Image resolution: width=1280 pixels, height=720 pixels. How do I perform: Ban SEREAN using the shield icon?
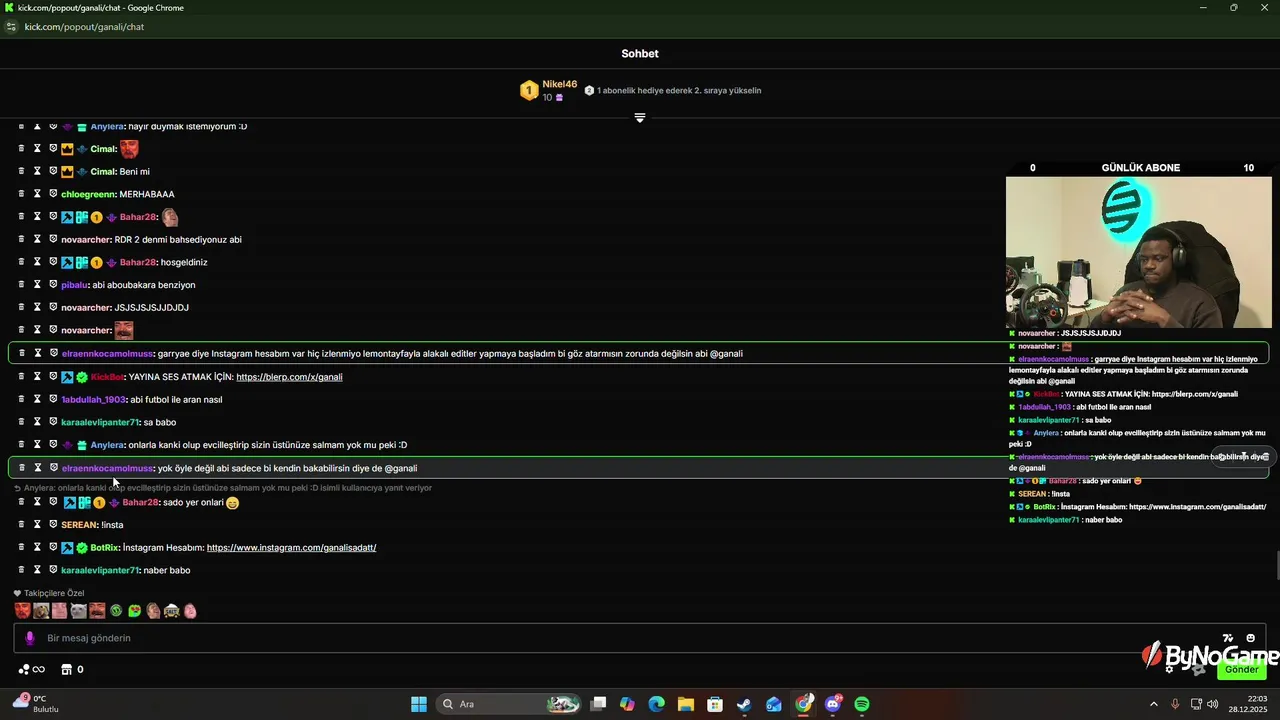[53, 524]
